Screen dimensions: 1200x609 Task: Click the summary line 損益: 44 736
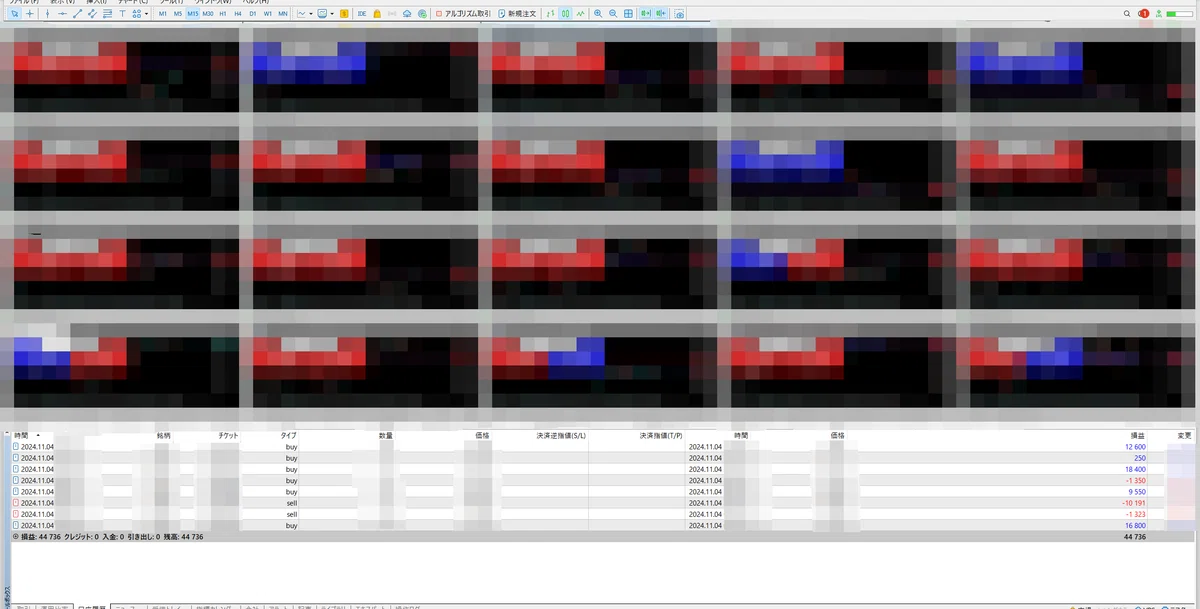point(40,537)
